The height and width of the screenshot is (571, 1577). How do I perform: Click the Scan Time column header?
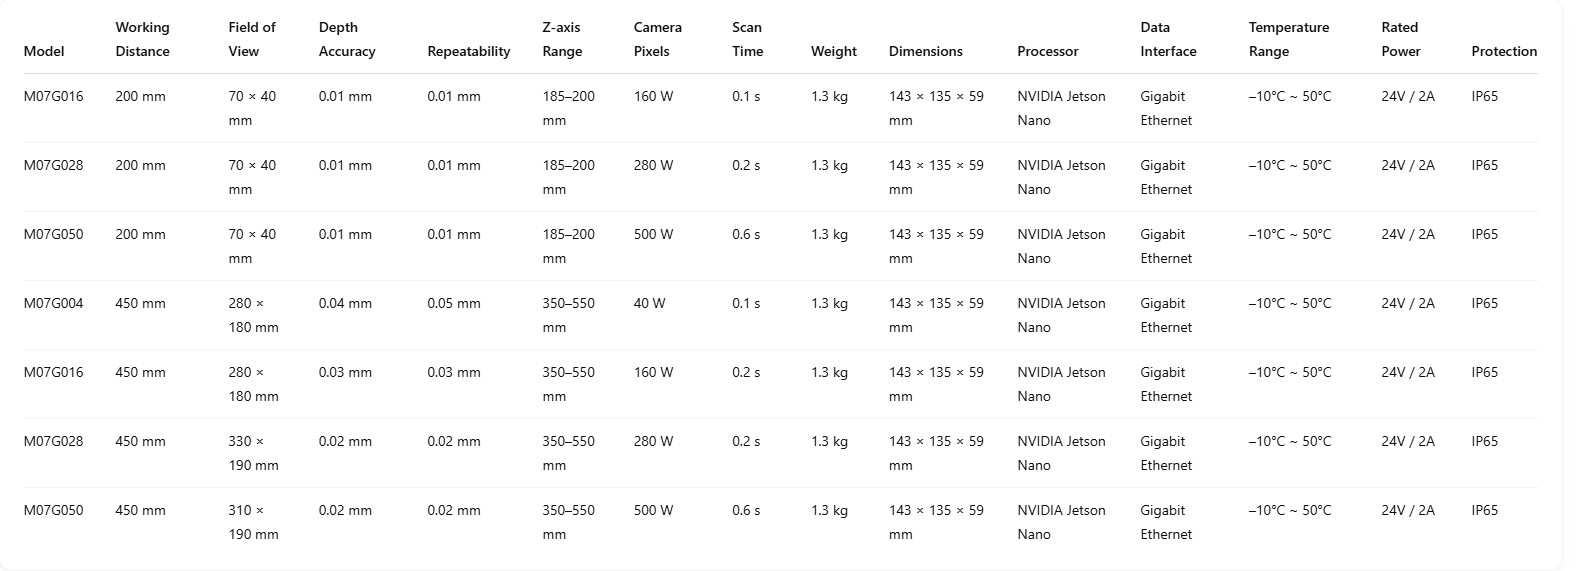pos(747,39)
